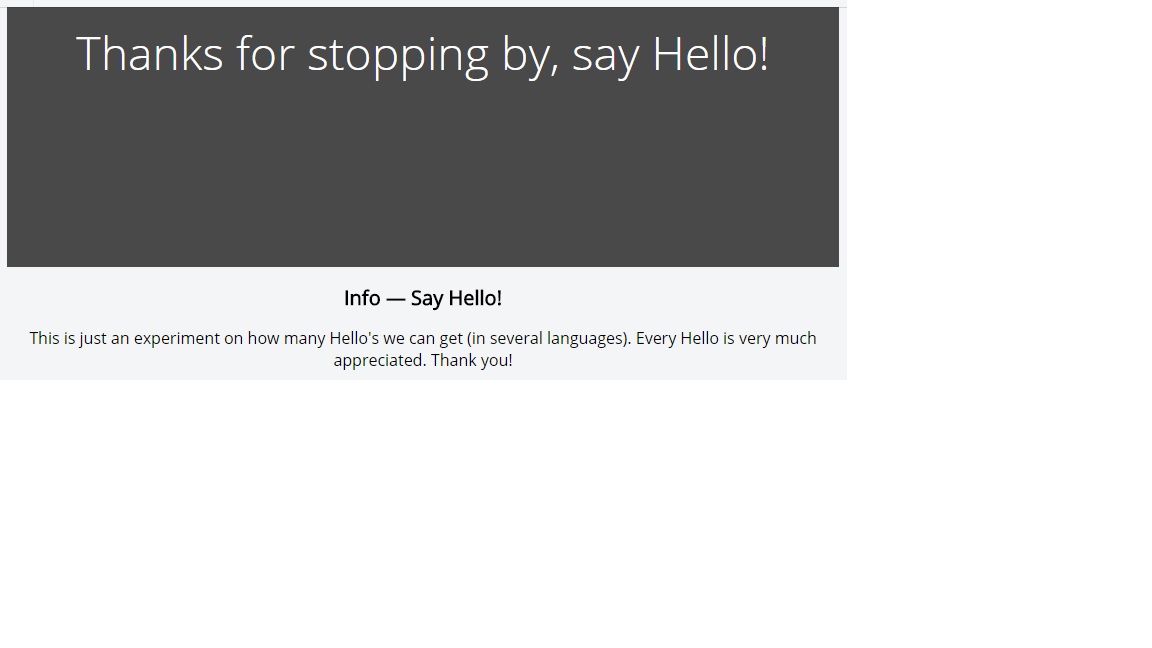Click 'Every Hello is very much' text
The height and width of the screenshot is (648, 1152).
click(x=726, y=339)
